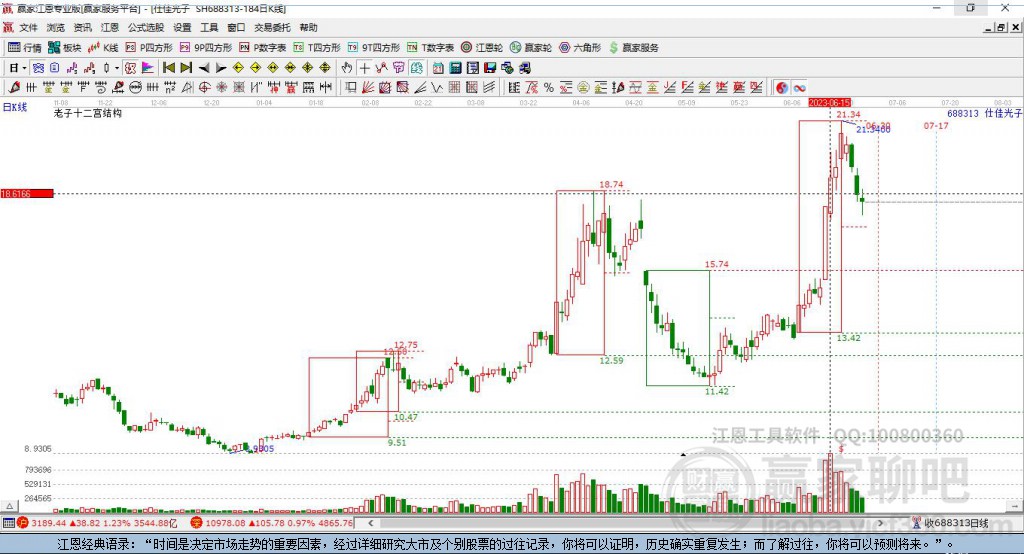Screen dimensions: 1024x554
Task: Select the 21.34 high price label
Action: (x=848, y=114)
